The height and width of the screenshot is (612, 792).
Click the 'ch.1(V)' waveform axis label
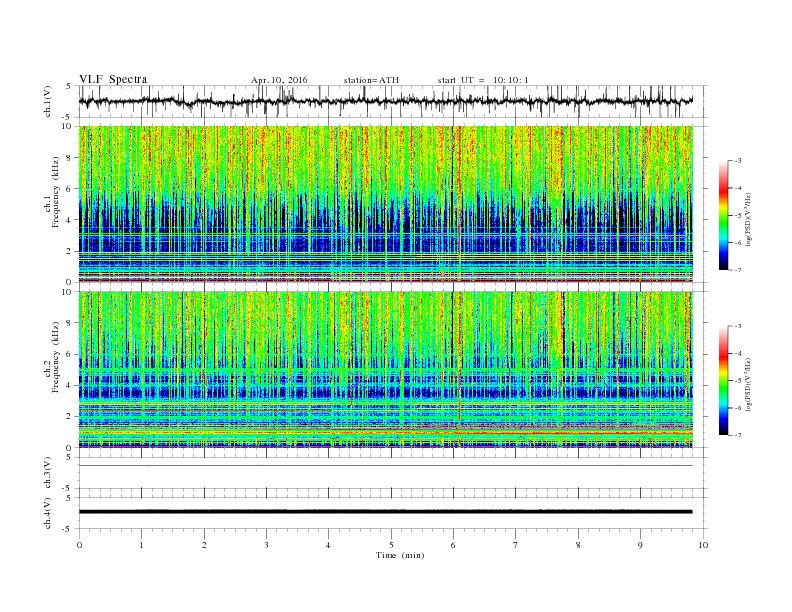(x=48, y=101)
